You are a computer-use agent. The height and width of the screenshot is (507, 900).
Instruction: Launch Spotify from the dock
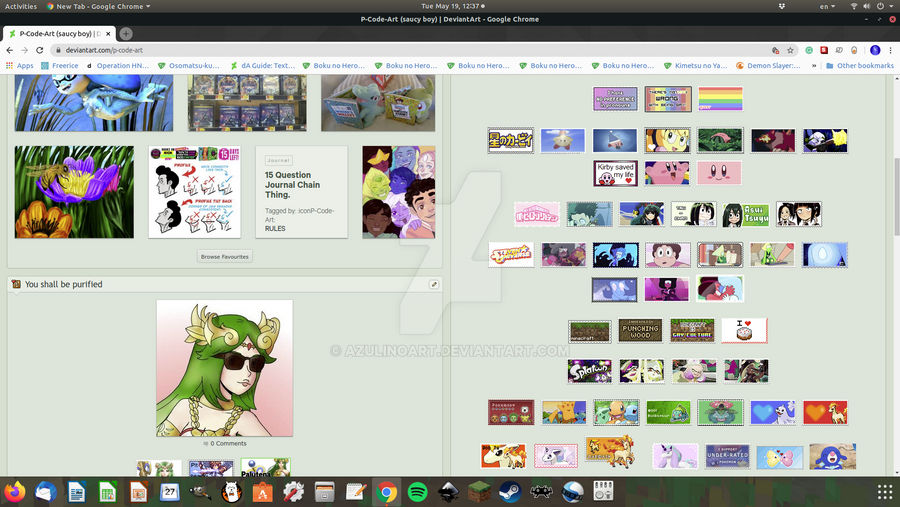click(x=417, y=492)
